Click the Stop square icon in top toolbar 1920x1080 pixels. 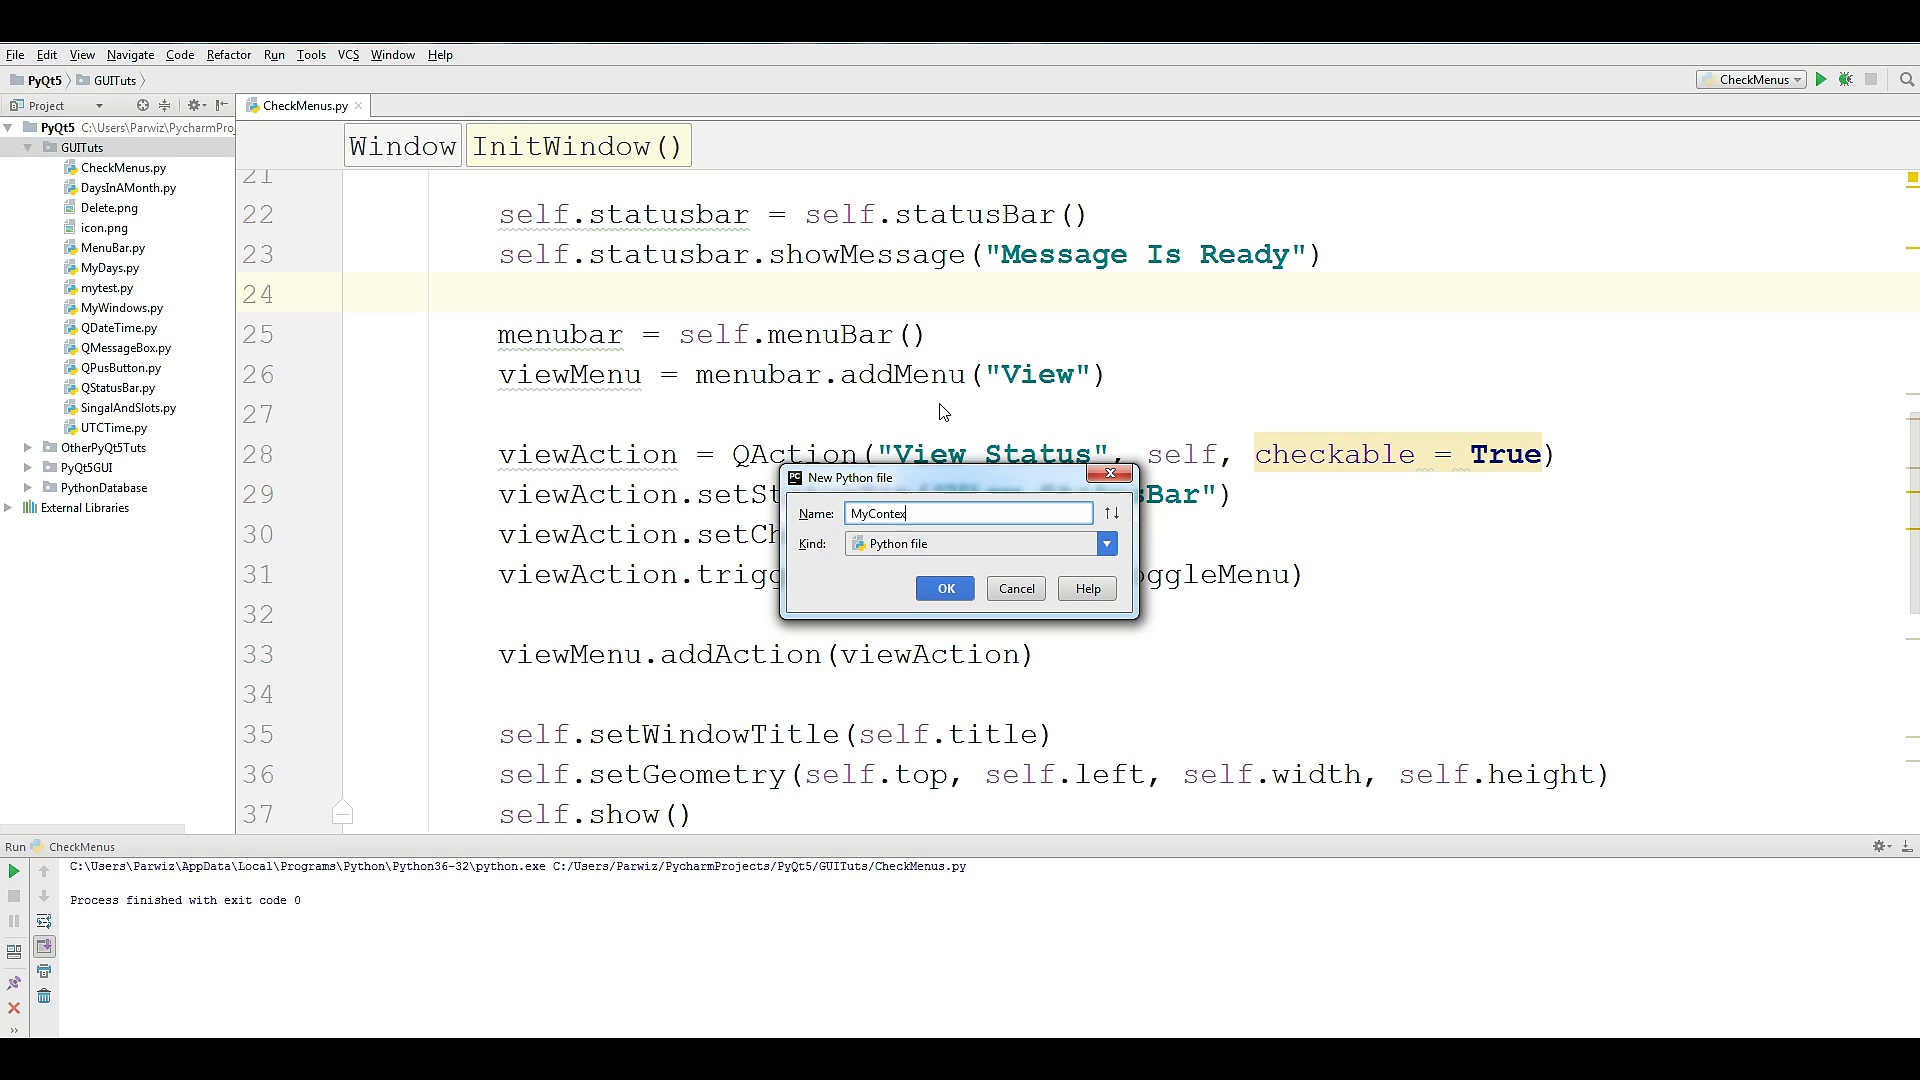[1871, 80]
